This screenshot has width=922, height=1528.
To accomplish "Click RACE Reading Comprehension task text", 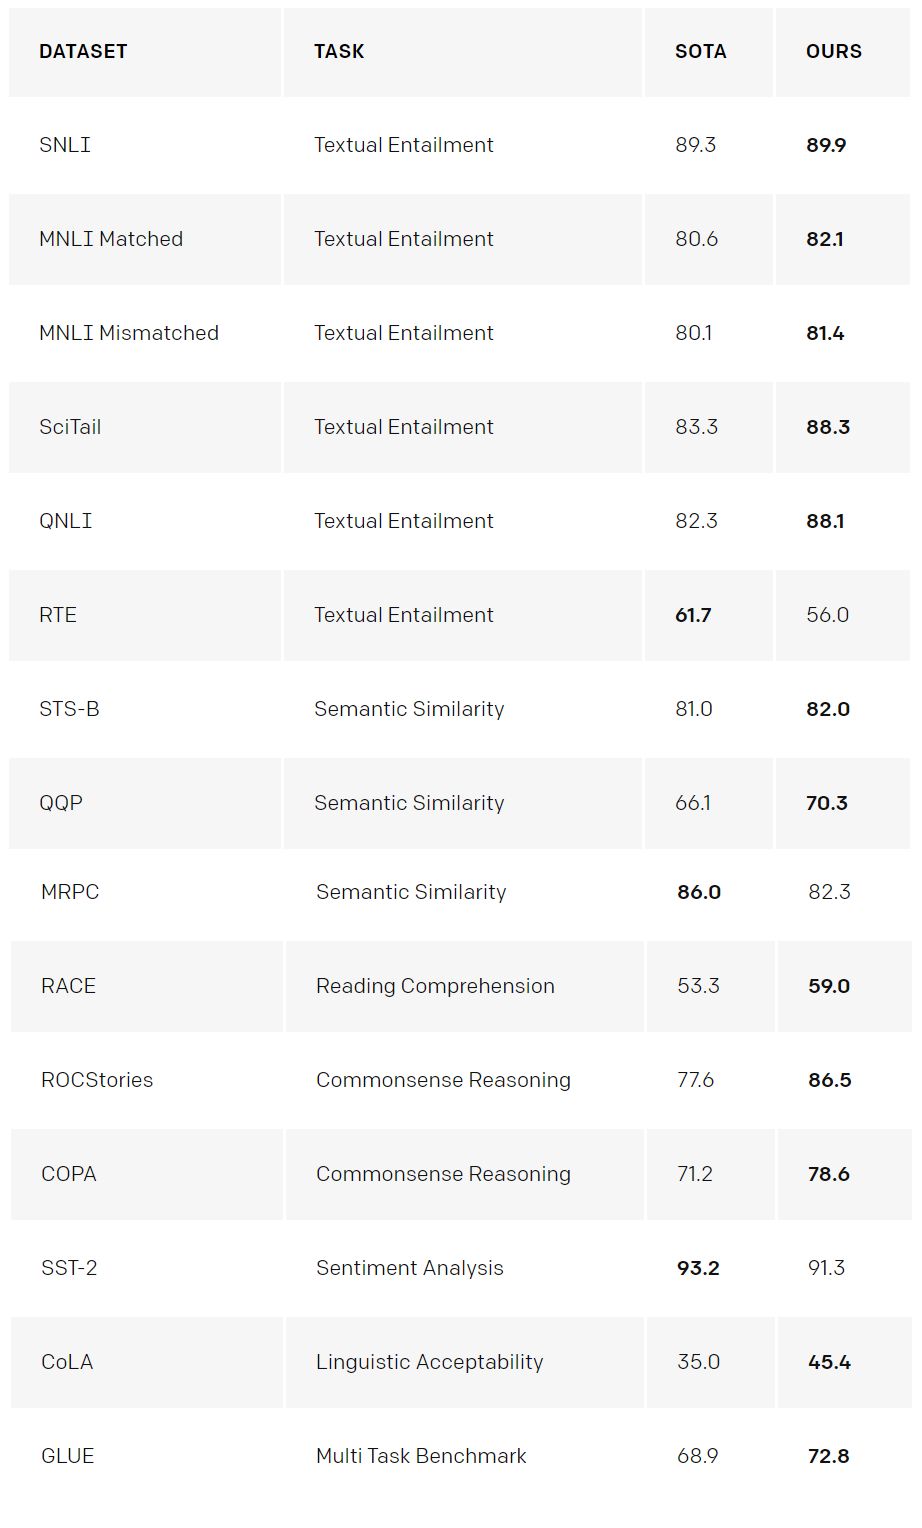I will click(x=435, y=986).
